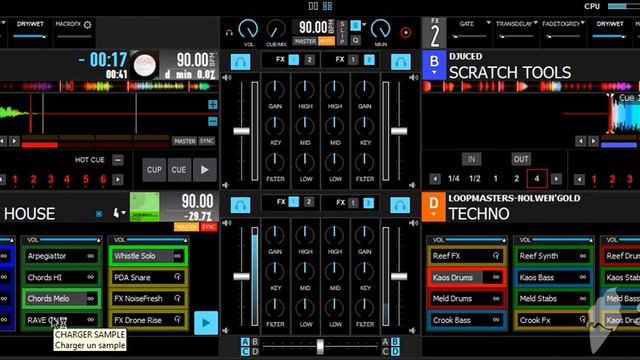This screenshot has height=360, width=640.
Task: Click loop icon on Kaos Bass pad
Action: click(x=582, y=277)
